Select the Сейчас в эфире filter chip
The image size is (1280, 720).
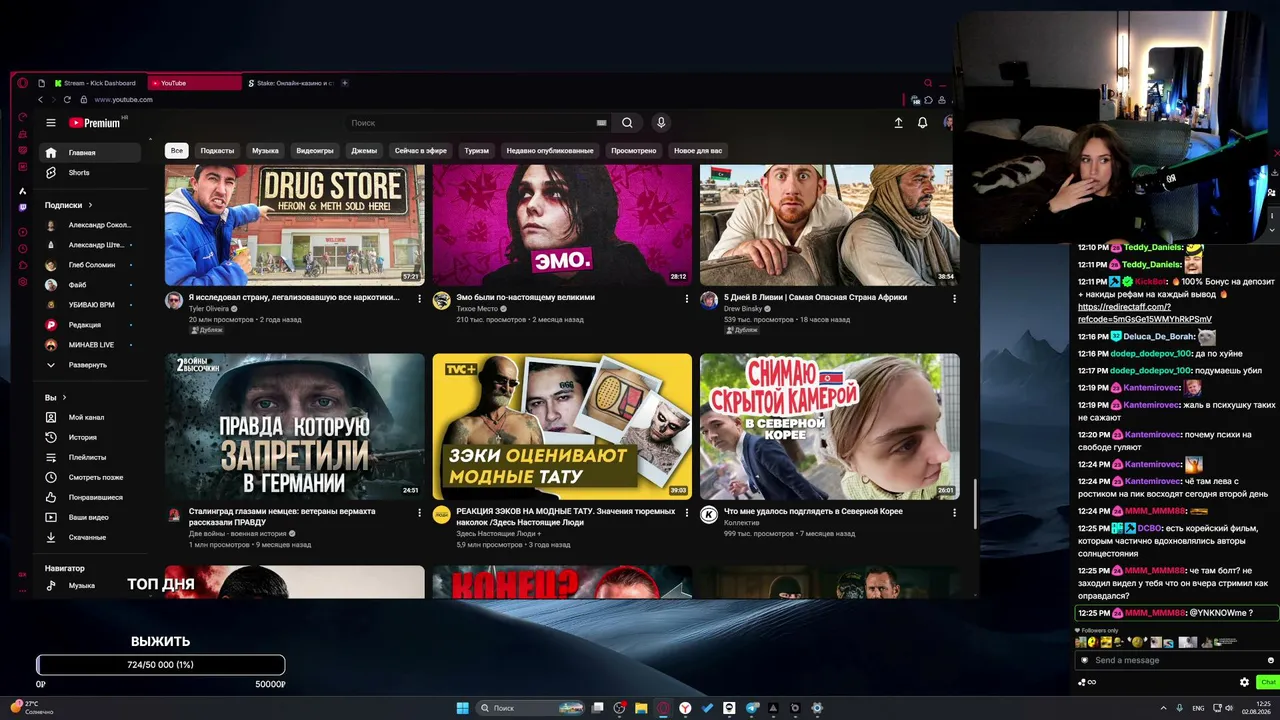pos(421,151)
